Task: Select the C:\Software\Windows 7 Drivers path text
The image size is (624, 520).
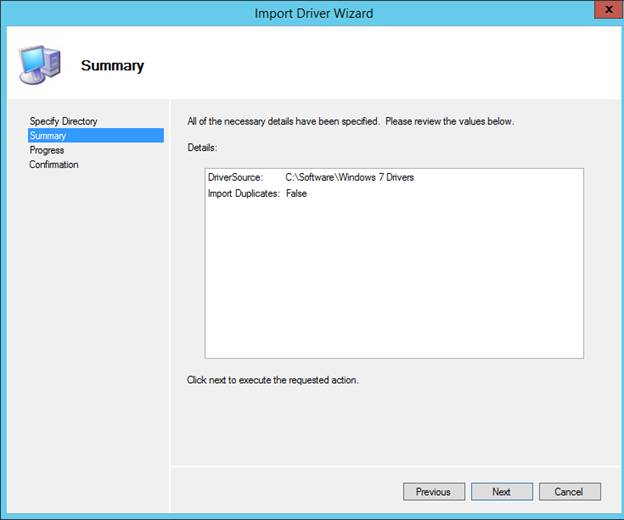Action: 349,177
